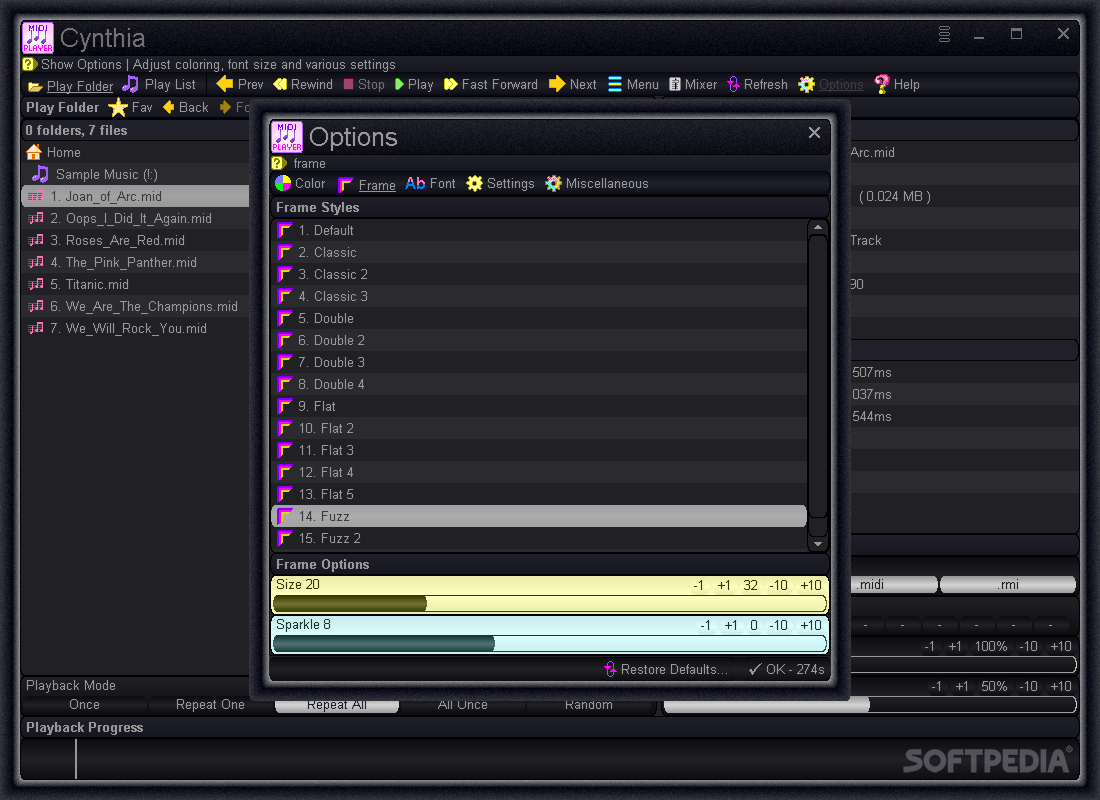This screenshot has width=1100, height=800.
Task: Toggle the .rmi file type button
Action: 1008,585
